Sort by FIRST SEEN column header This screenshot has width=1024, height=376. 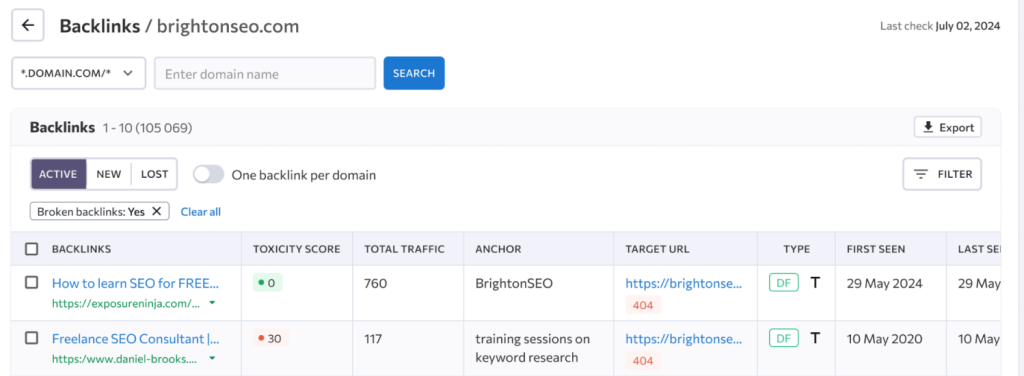(876, 249)
